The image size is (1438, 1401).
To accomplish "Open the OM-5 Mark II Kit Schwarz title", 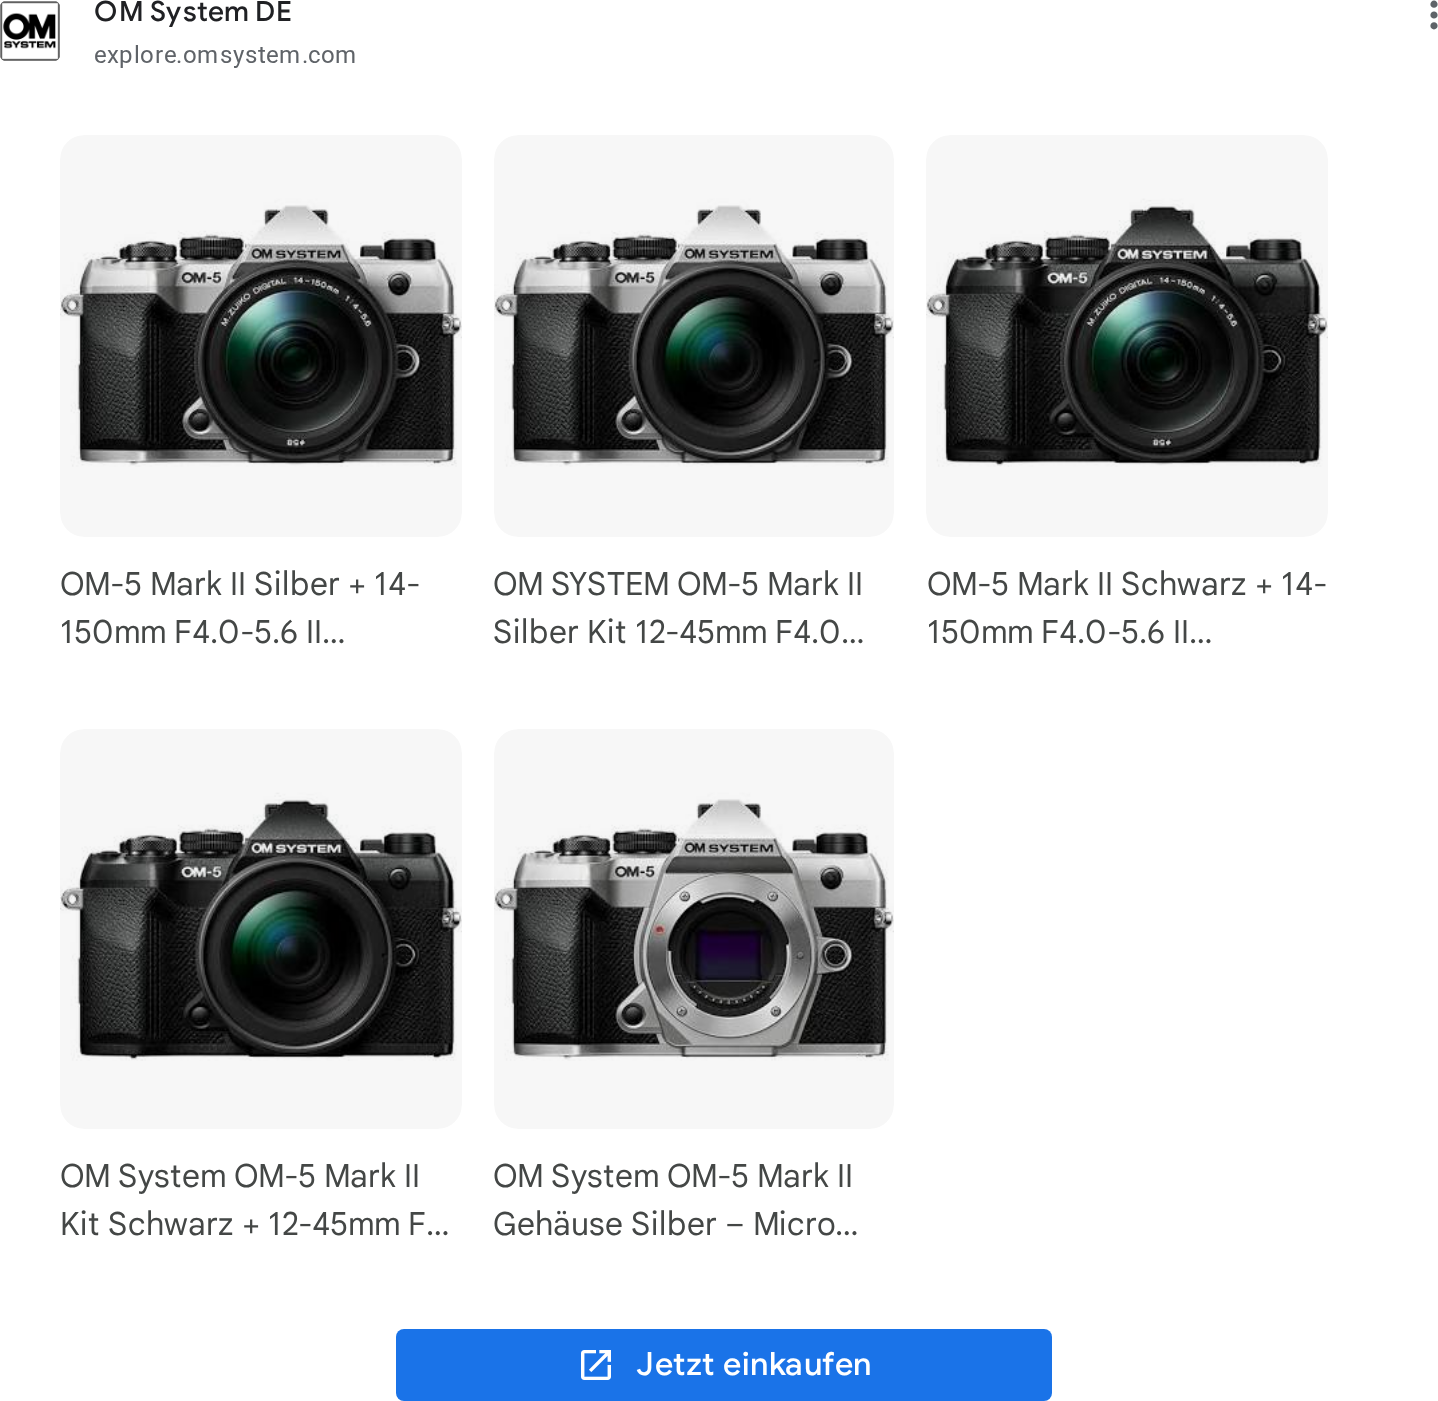I will point(255,1200).
